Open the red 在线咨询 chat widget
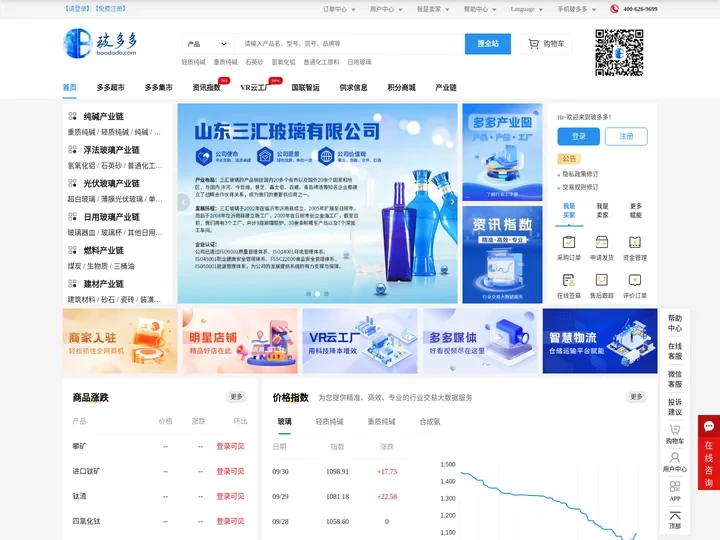 pyautogui.click(x=709, y=453)
